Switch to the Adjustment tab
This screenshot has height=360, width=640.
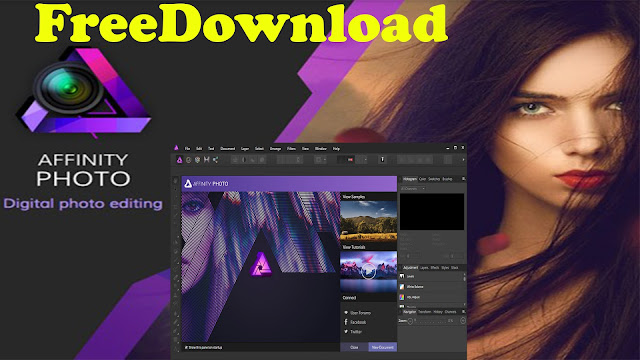tap(410, 268)
